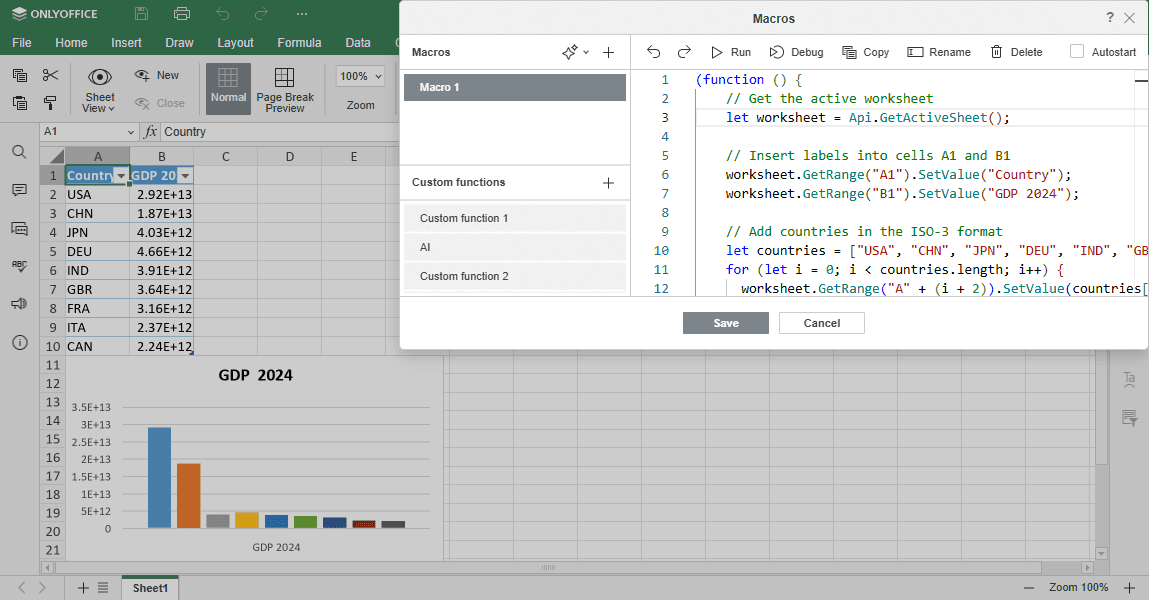This screenshot has height=600, width=1149.
Task: Click Undo in the macro editor toolbar
Action: point(654,52)
